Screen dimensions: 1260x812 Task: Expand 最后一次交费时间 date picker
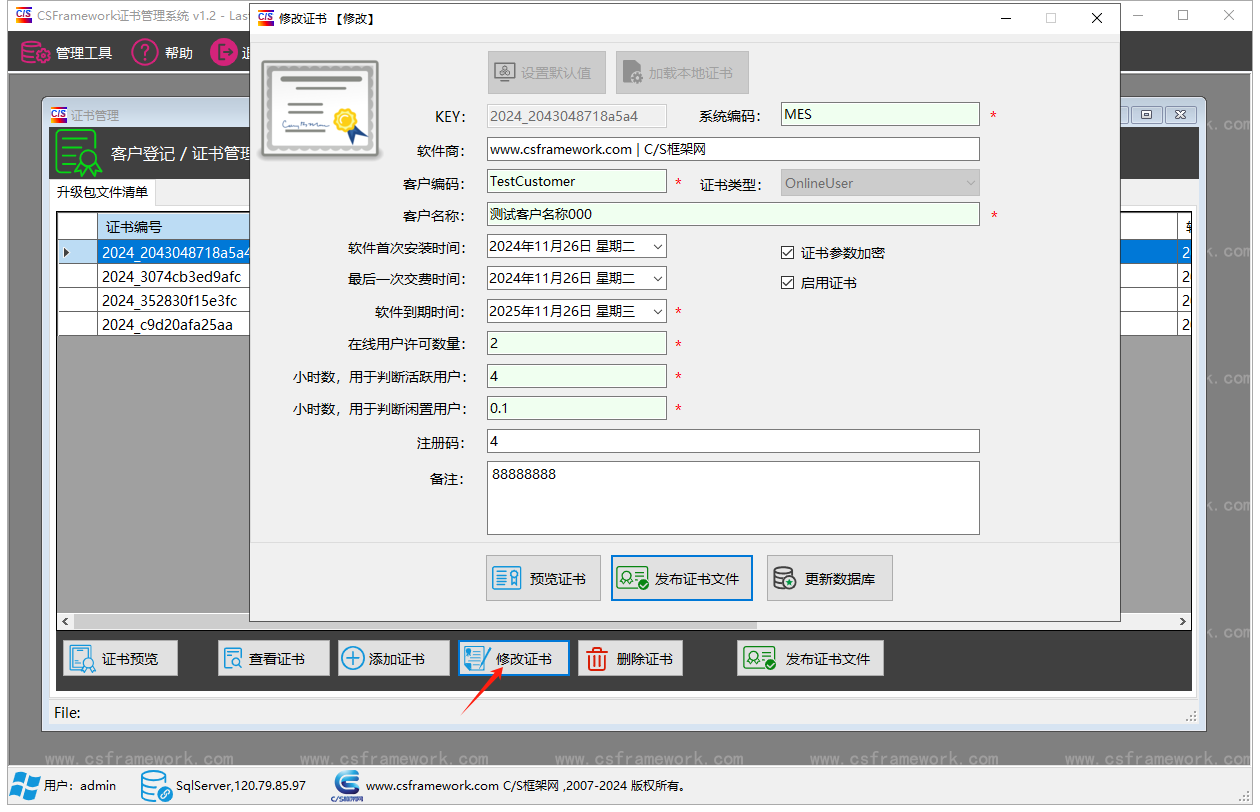[x=657, y=278]
